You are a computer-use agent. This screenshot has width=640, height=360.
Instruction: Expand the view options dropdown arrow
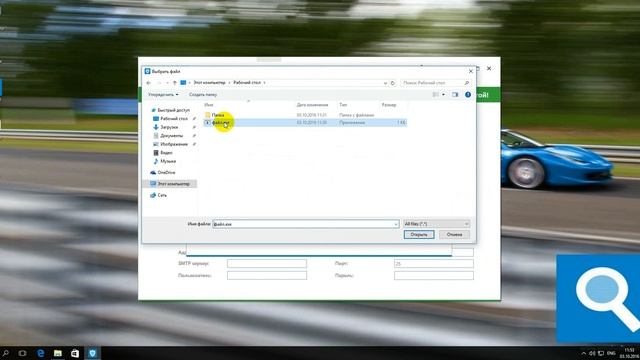[443, 95]
